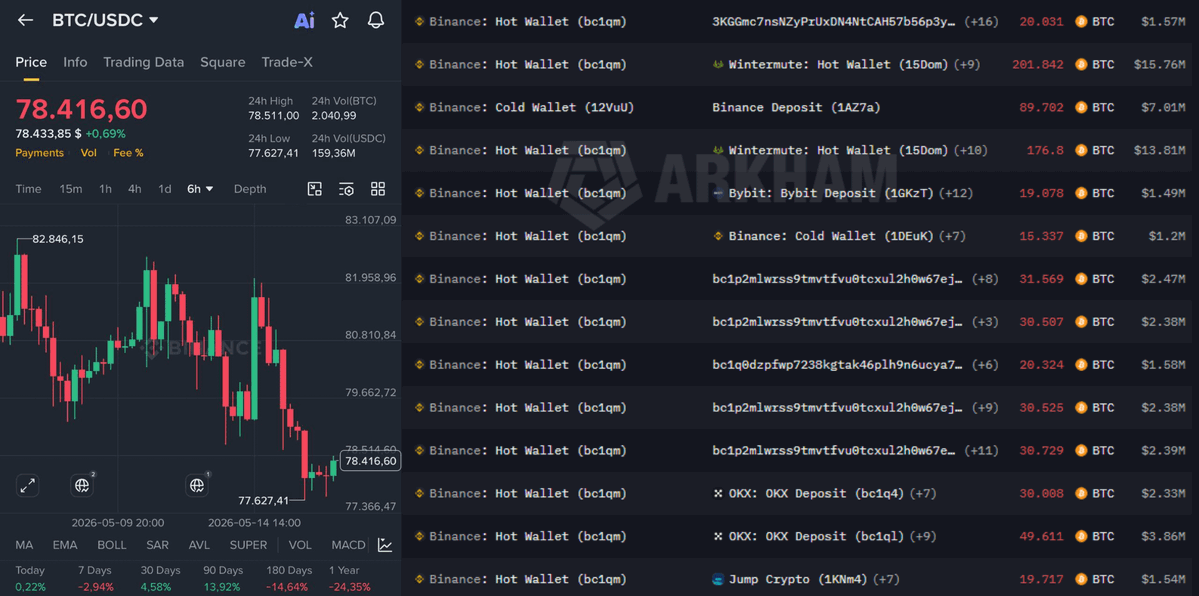Select the 1d chart interval
Image resolution: width=1199 pixels, height=596 pixels.
click(x=164, y=189)
